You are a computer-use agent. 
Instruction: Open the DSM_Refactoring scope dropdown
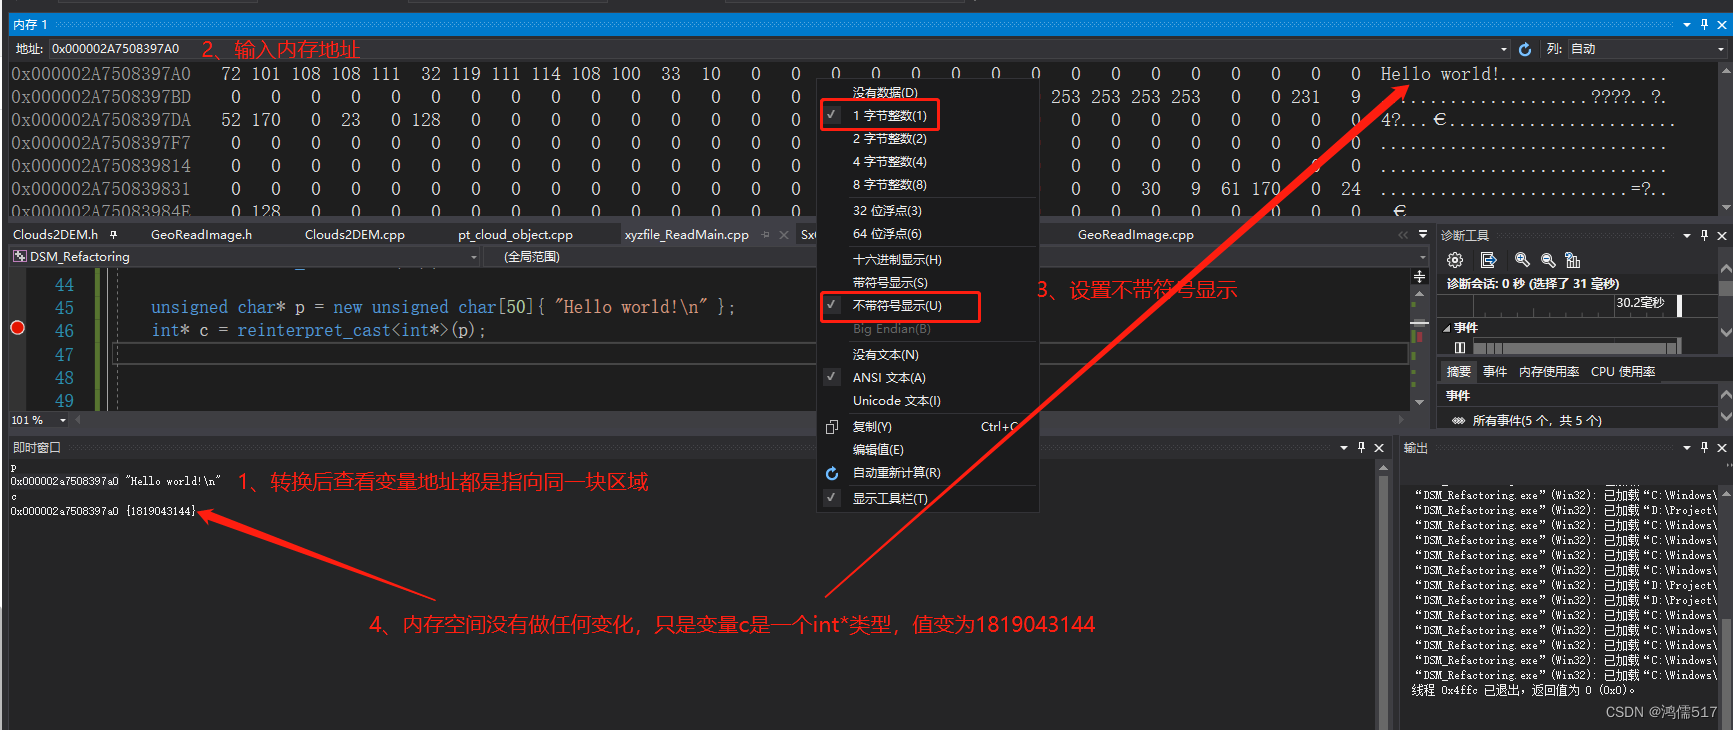[x=474, y=257]
